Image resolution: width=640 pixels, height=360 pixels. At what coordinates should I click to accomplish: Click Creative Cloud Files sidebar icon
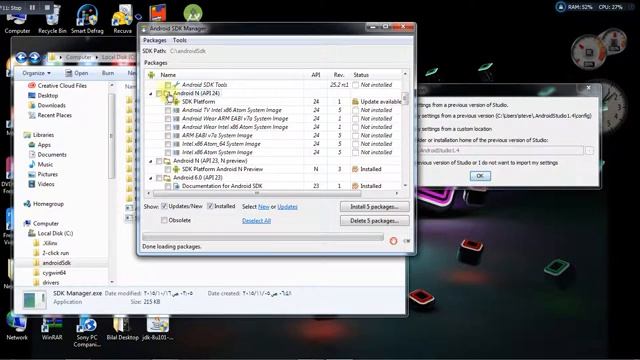point(32,86)
